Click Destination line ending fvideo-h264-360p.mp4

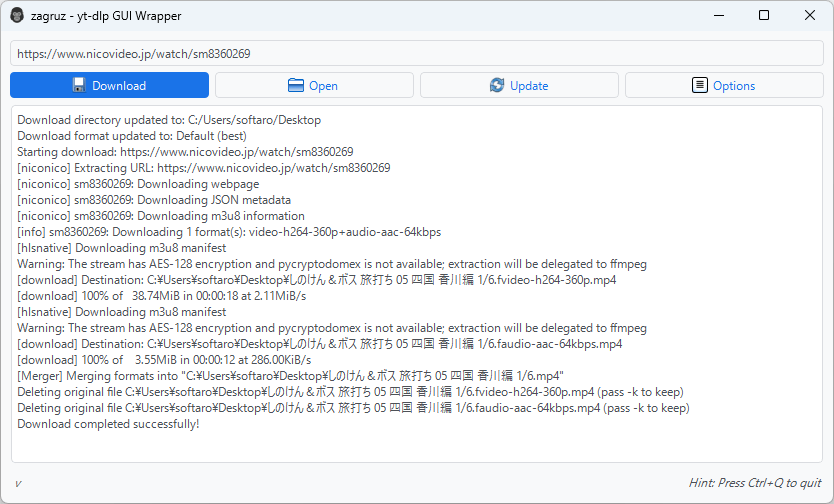pyautogui.click(x=316, y=280)
